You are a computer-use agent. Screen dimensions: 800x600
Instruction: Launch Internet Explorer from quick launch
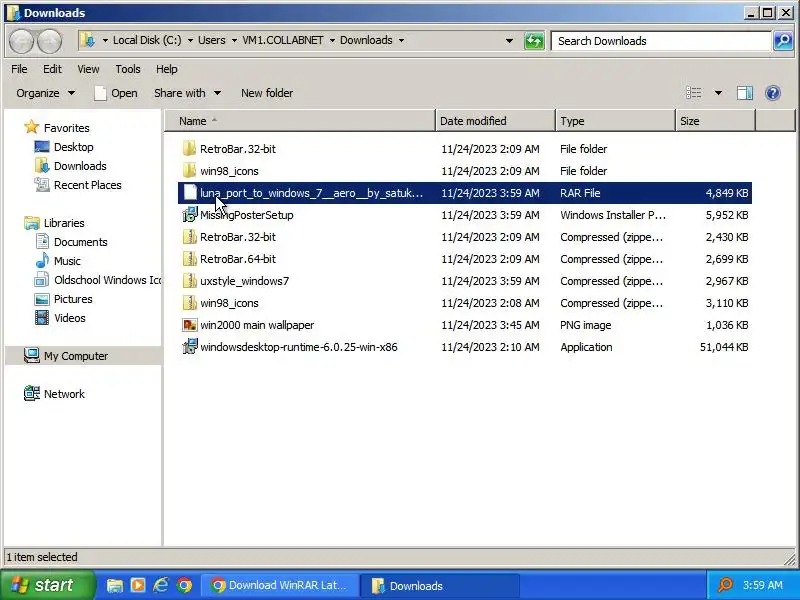click(161, 585)
